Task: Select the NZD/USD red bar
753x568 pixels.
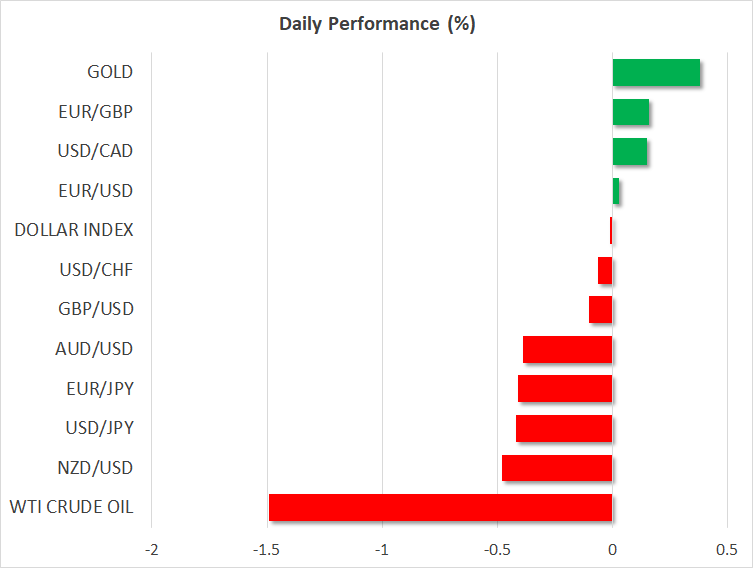Action: (557, 468)
